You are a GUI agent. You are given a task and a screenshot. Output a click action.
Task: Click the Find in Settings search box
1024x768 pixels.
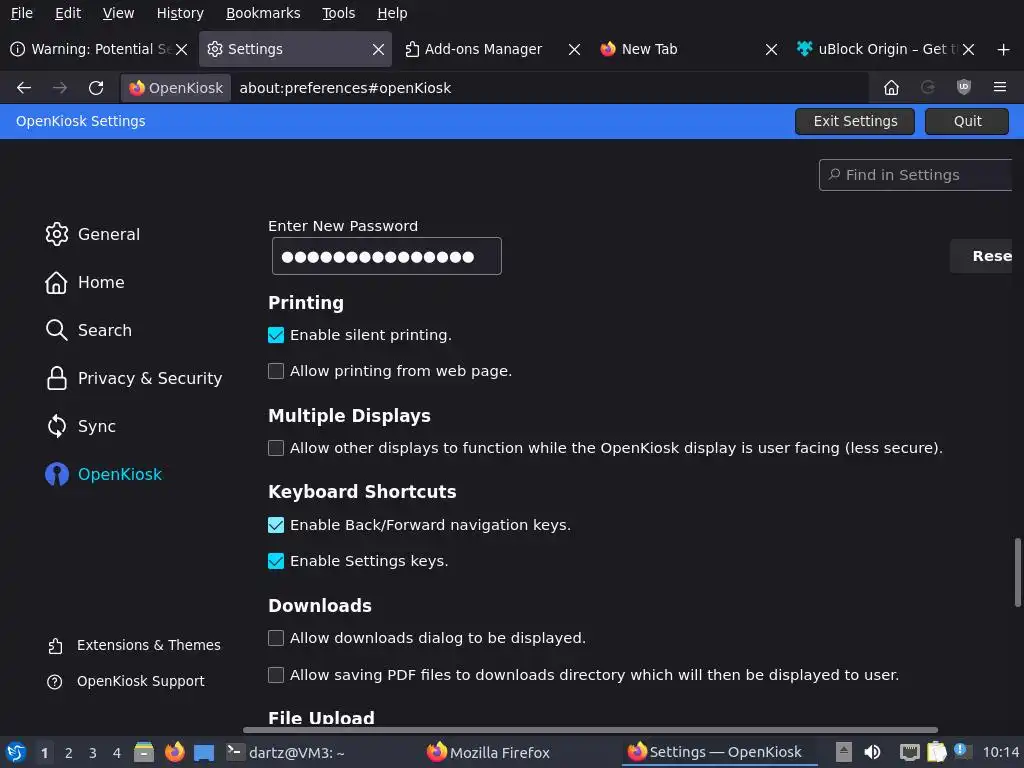[x=917, y=175]
